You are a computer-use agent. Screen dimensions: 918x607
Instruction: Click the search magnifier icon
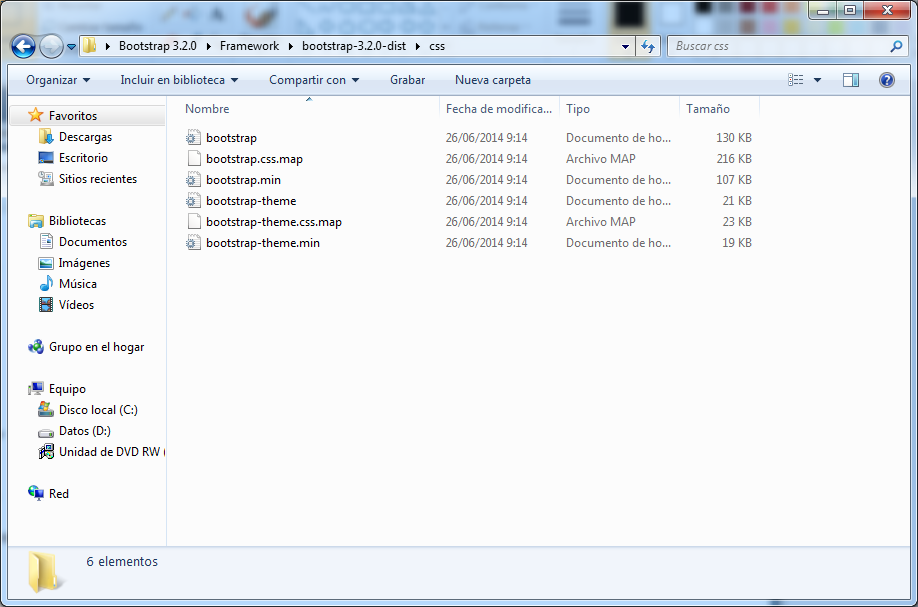(x=896, y=46)
